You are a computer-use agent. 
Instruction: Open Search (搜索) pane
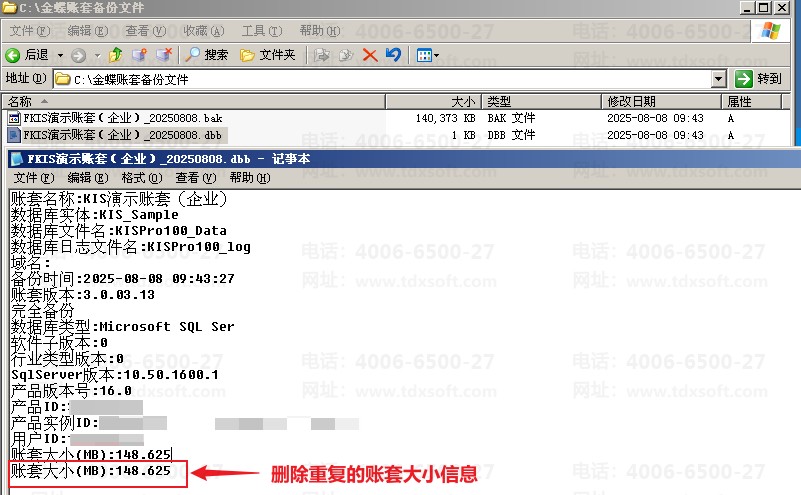tap(206, 55)
